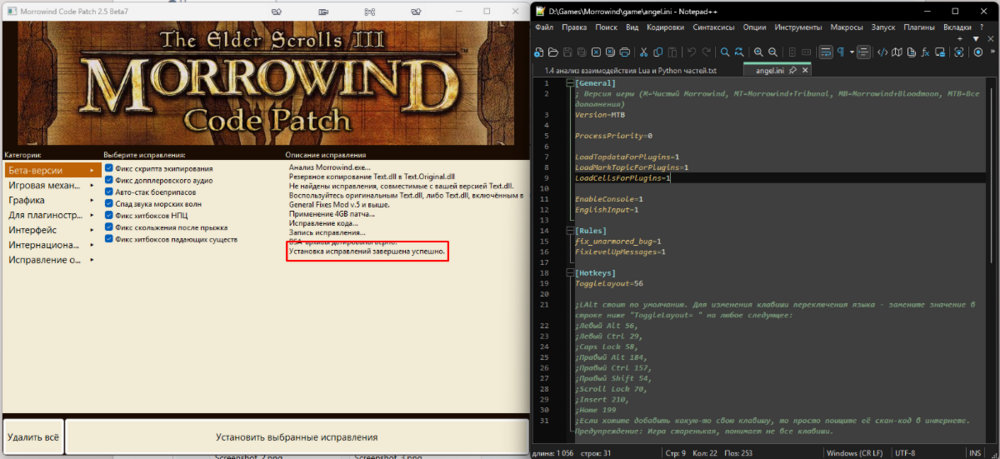Click the Zoom In toolbar icon
Screen dimensions: 1000x459
click(759, 52)
